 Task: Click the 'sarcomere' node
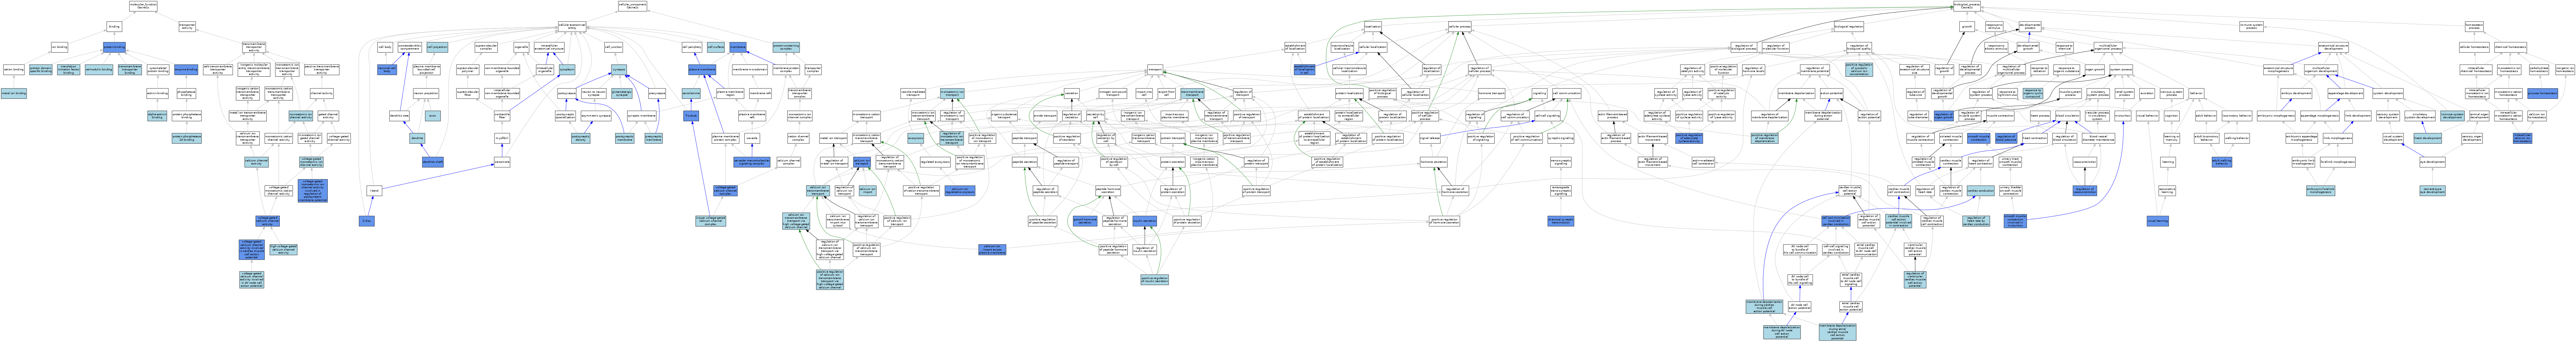point(502,162)
